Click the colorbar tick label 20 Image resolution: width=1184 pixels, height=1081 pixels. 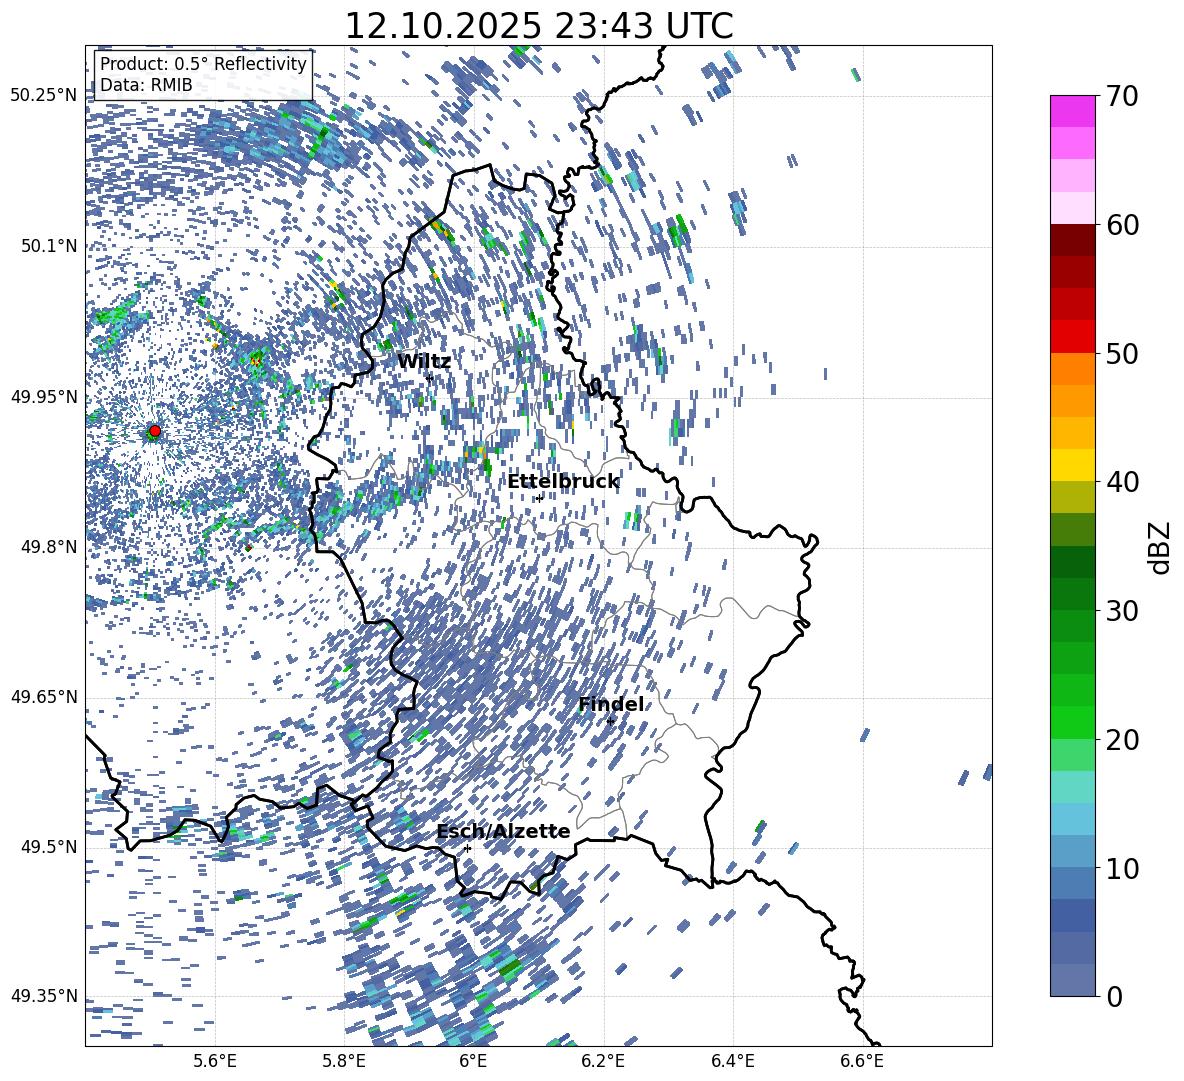(x=1122, y=740)
